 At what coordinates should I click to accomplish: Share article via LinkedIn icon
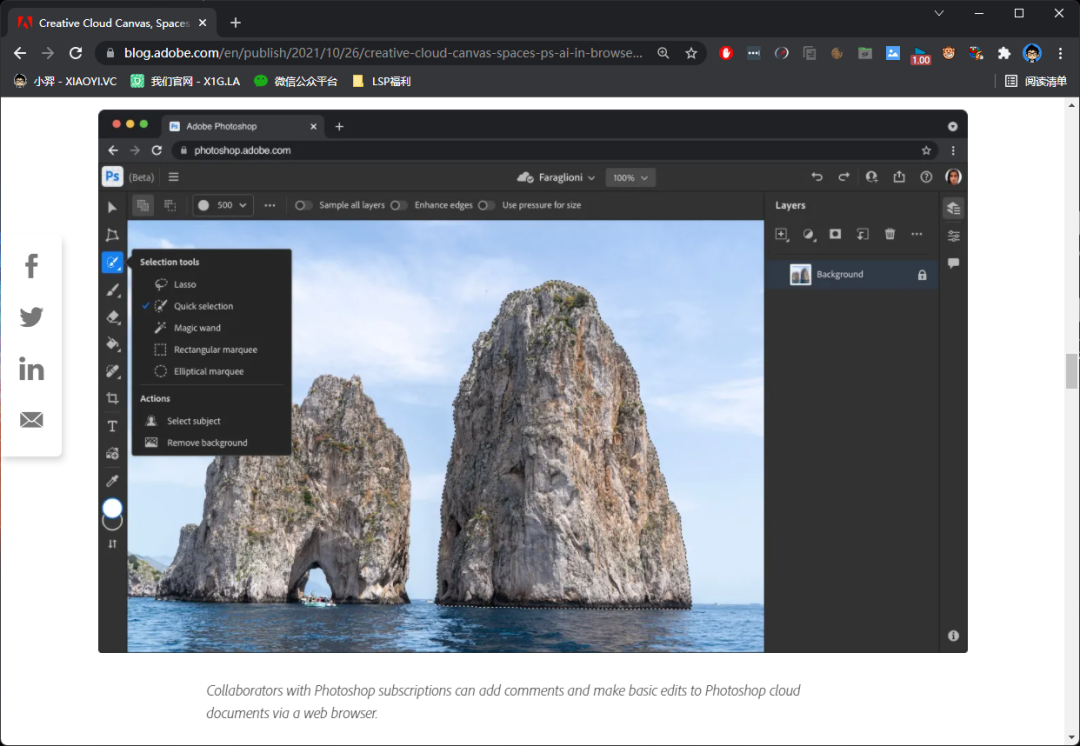click(31, 369)
